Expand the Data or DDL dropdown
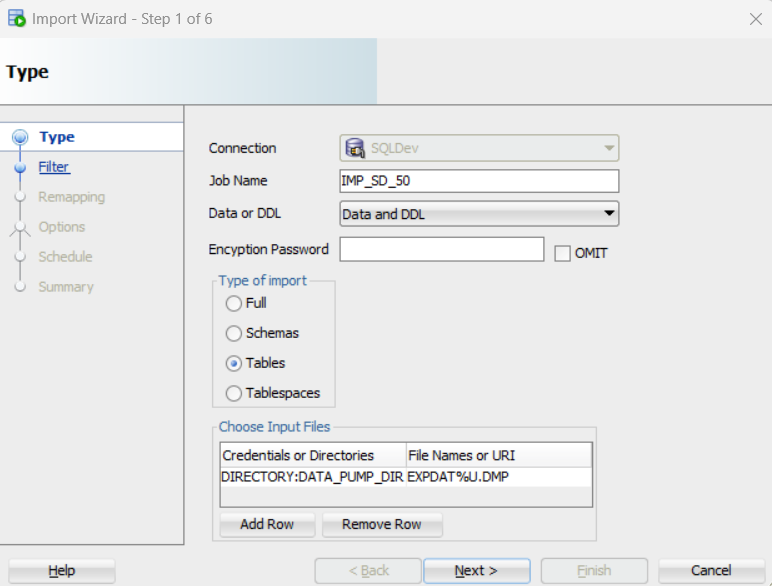 479,214
